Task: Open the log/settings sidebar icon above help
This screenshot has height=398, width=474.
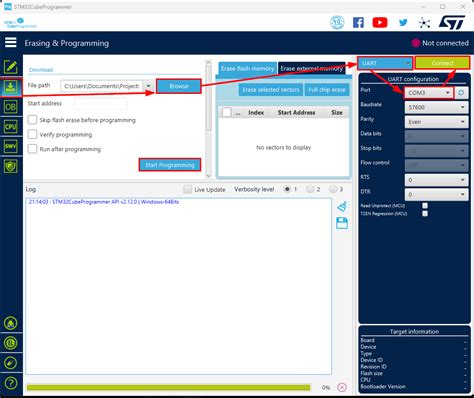Action: click(x=11, y=363)
